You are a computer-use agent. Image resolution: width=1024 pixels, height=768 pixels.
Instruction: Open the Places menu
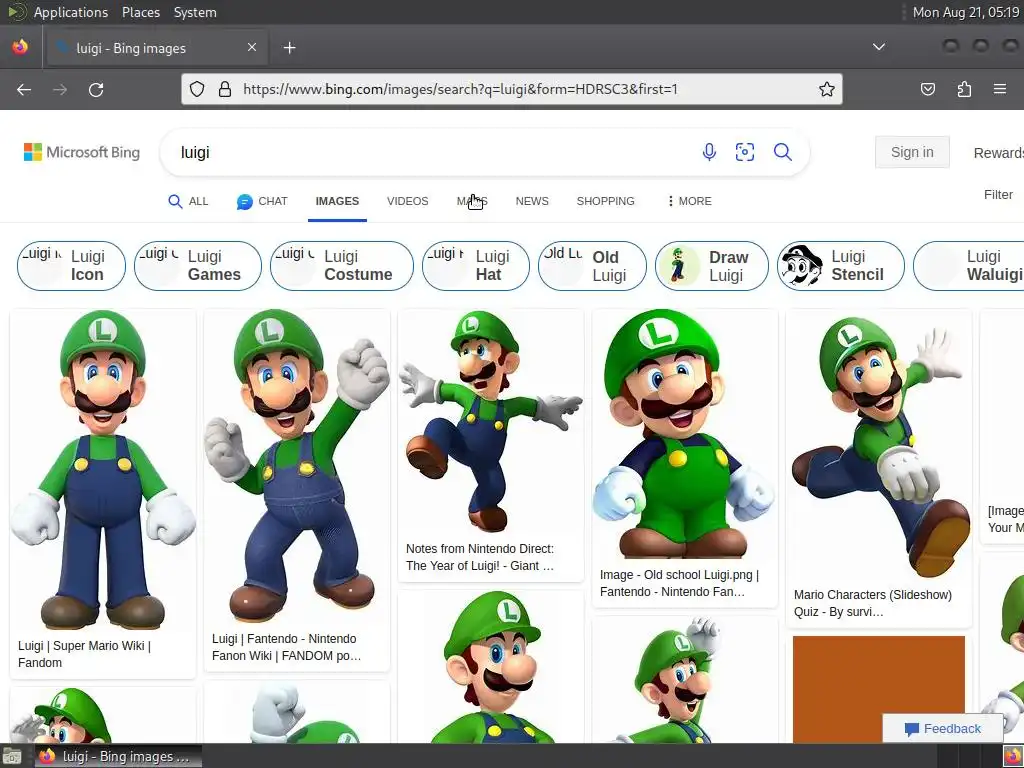[140, 12]
